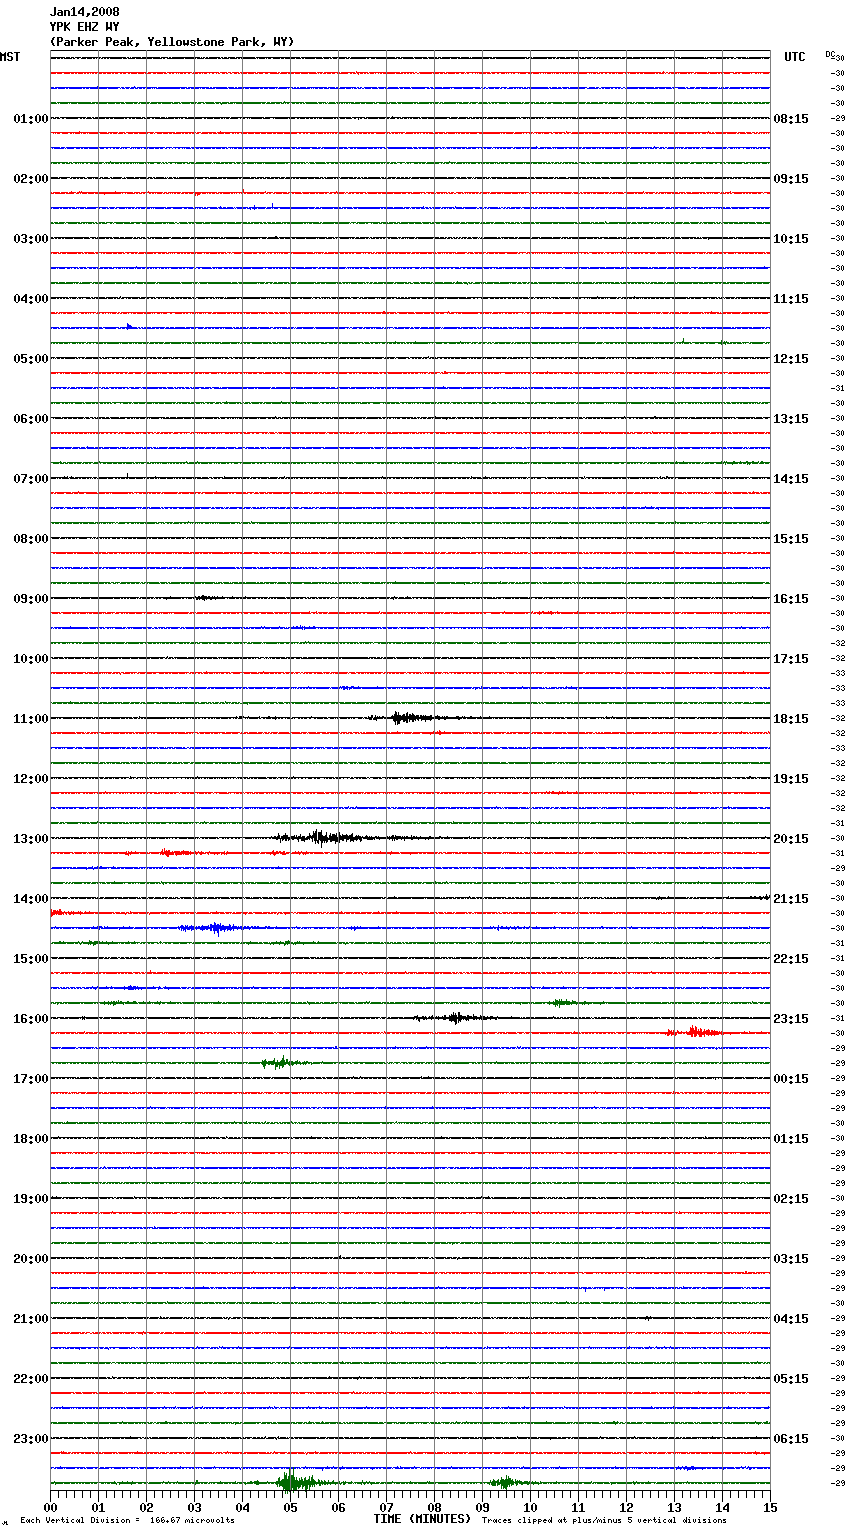Click the 23:15 UTC time label
This screenshot has height=1534, width=850.
pyautogui.click(x=791, y=1019)
